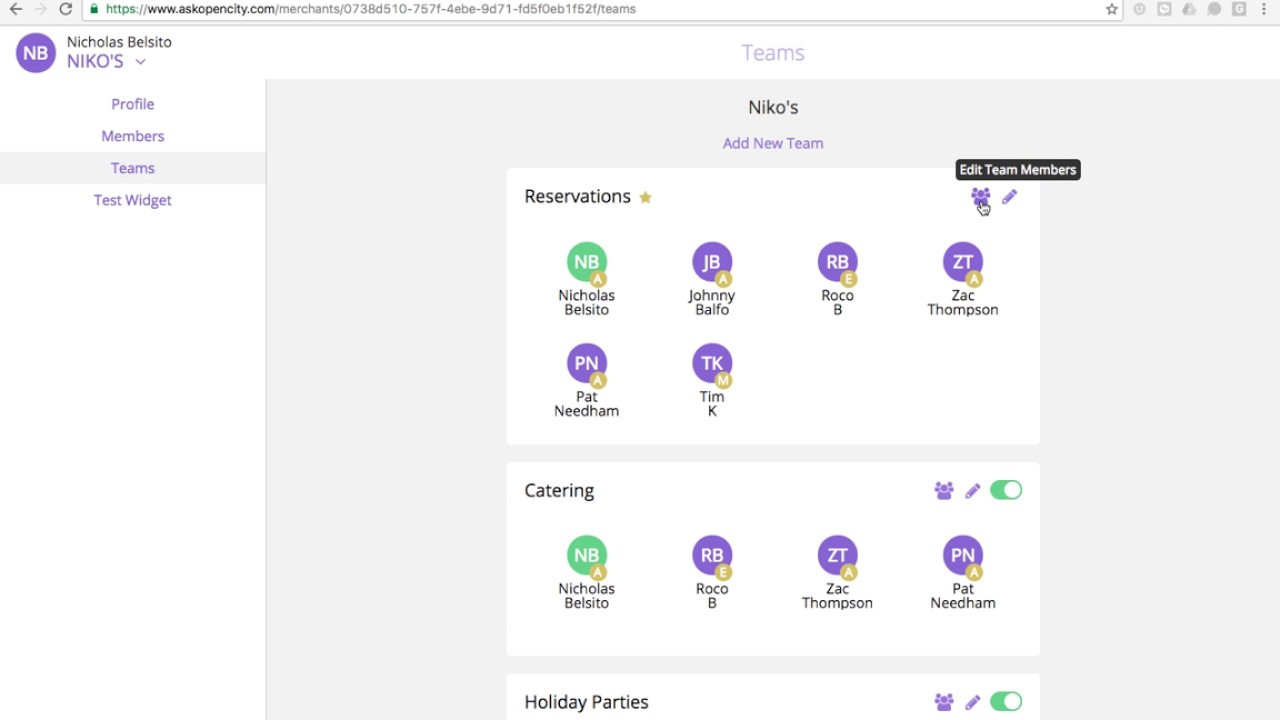Click the gold star beside Reservations
This screenshot has height=720, width=1280.
click(x=645, y=197)
